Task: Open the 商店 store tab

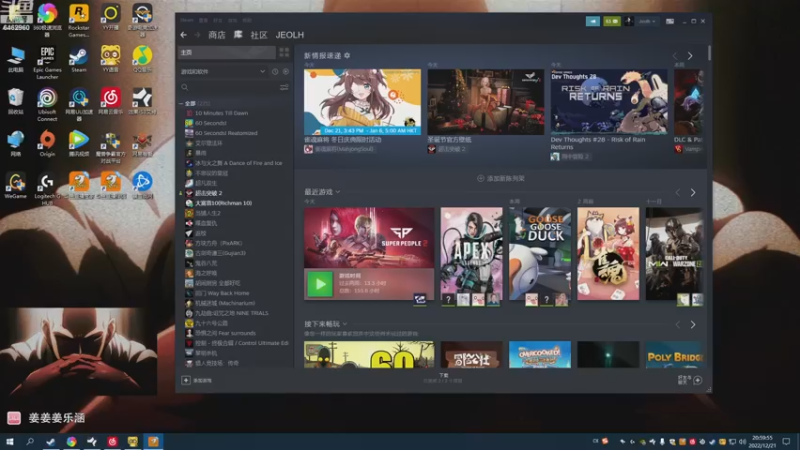Action: click(x=217, y=35)
